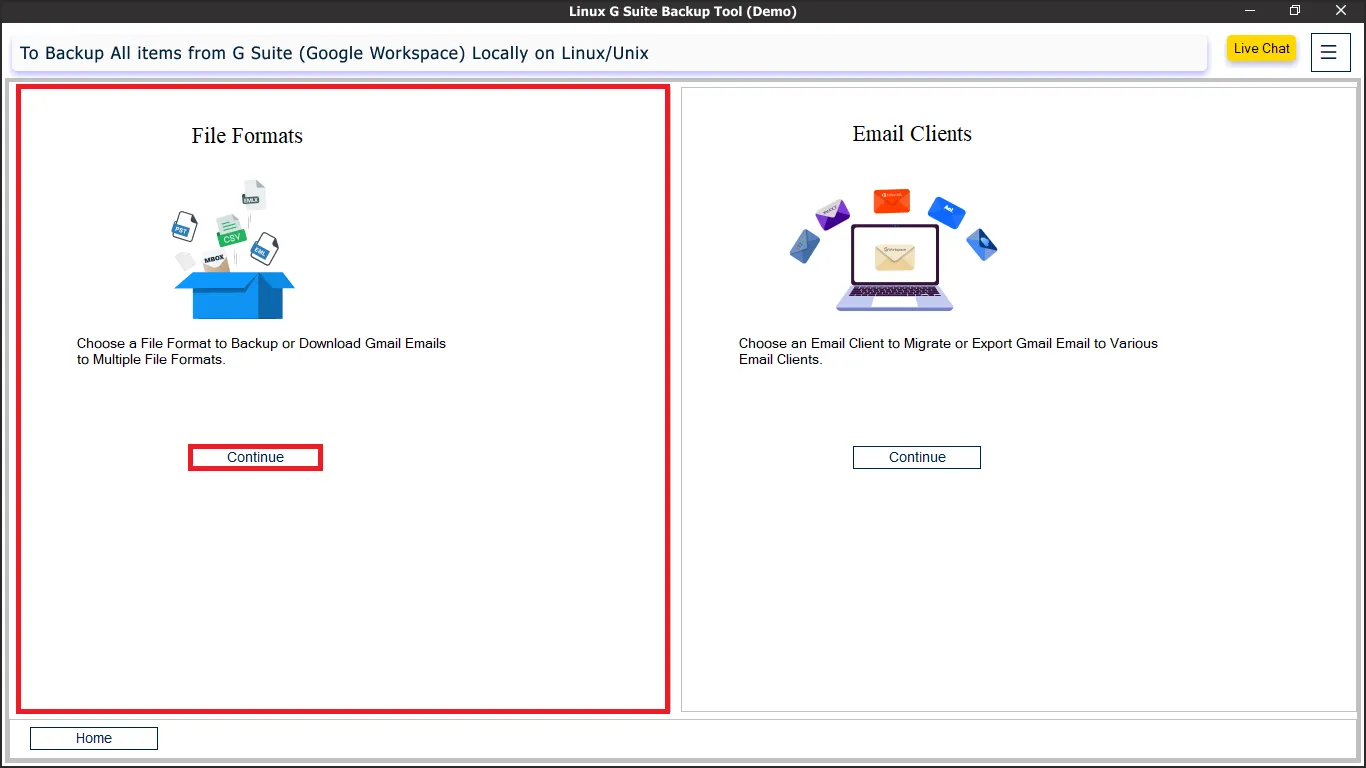1366x768 pixels.
Task: Click the File Formats box illustration
Action: click(x=234, y=249)
